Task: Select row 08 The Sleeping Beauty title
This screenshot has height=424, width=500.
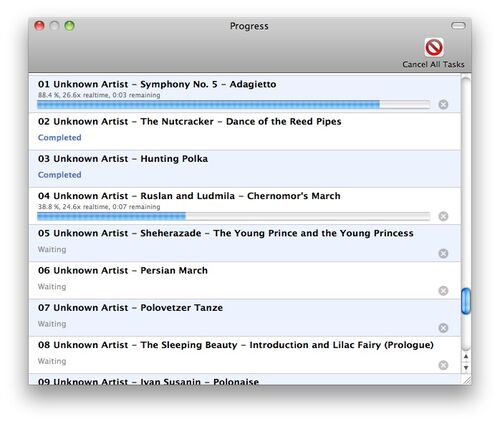Action: tap(236, 345)
